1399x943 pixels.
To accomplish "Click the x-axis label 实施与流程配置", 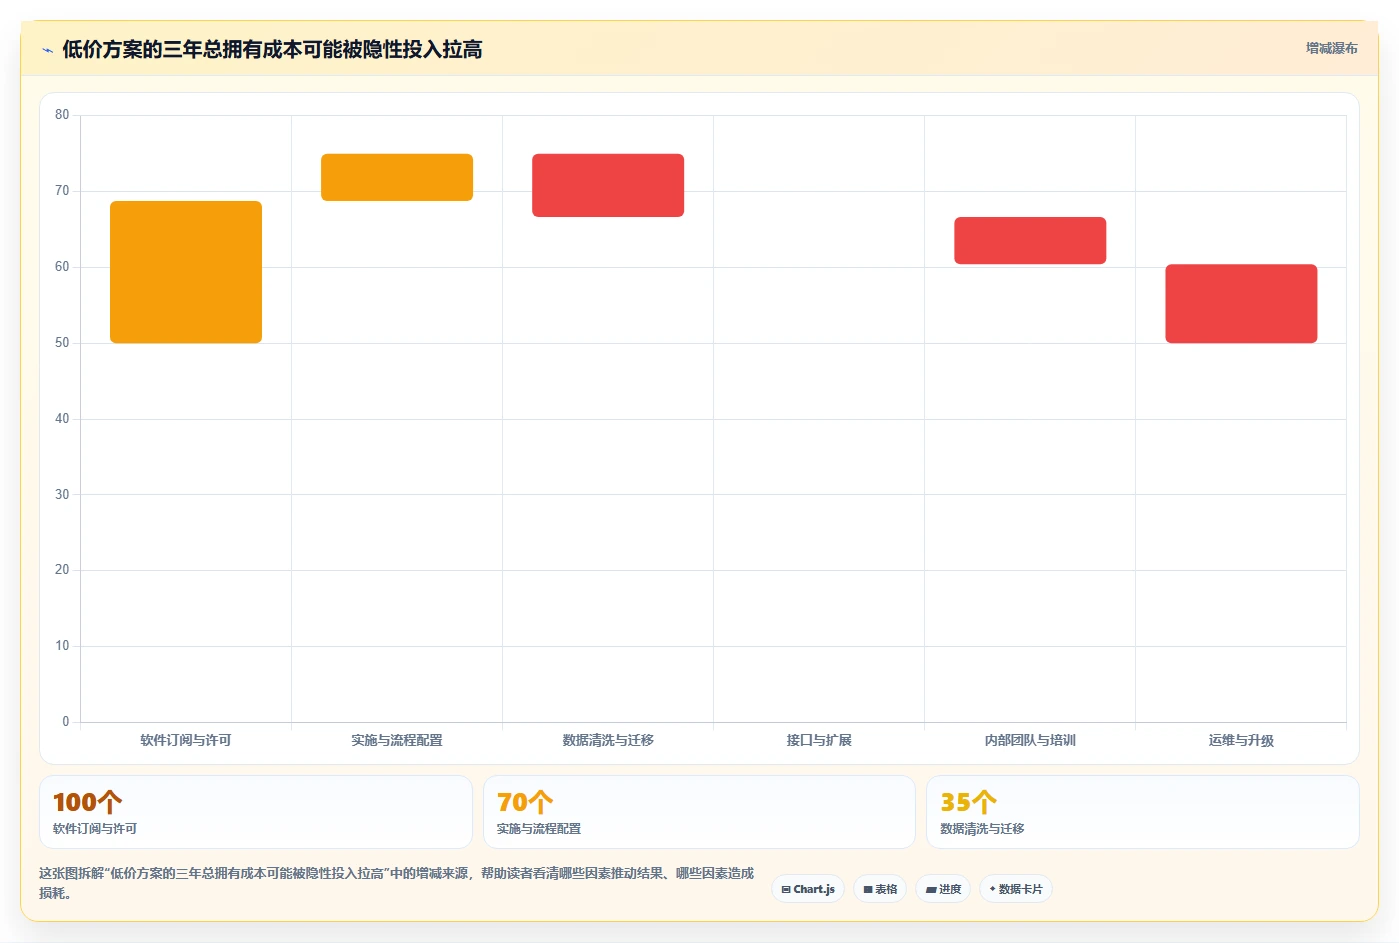I will click(x=397, y=740).
